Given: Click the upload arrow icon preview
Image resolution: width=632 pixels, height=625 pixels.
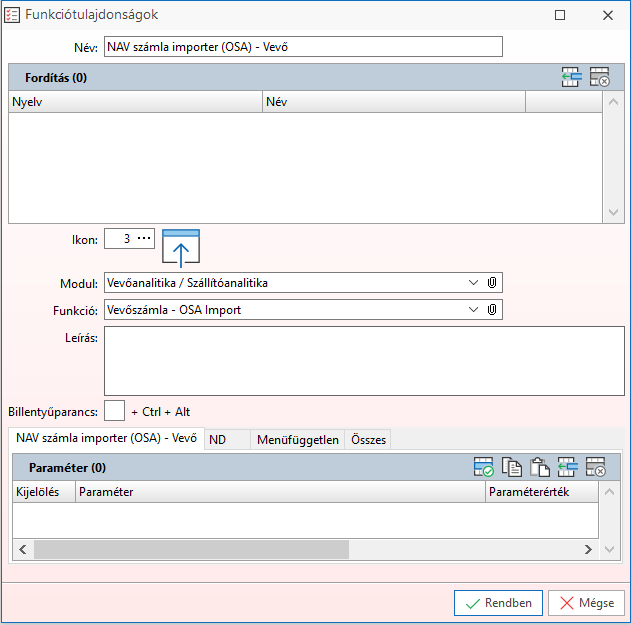Looking at the screenshot, I should tap(181, 248).
